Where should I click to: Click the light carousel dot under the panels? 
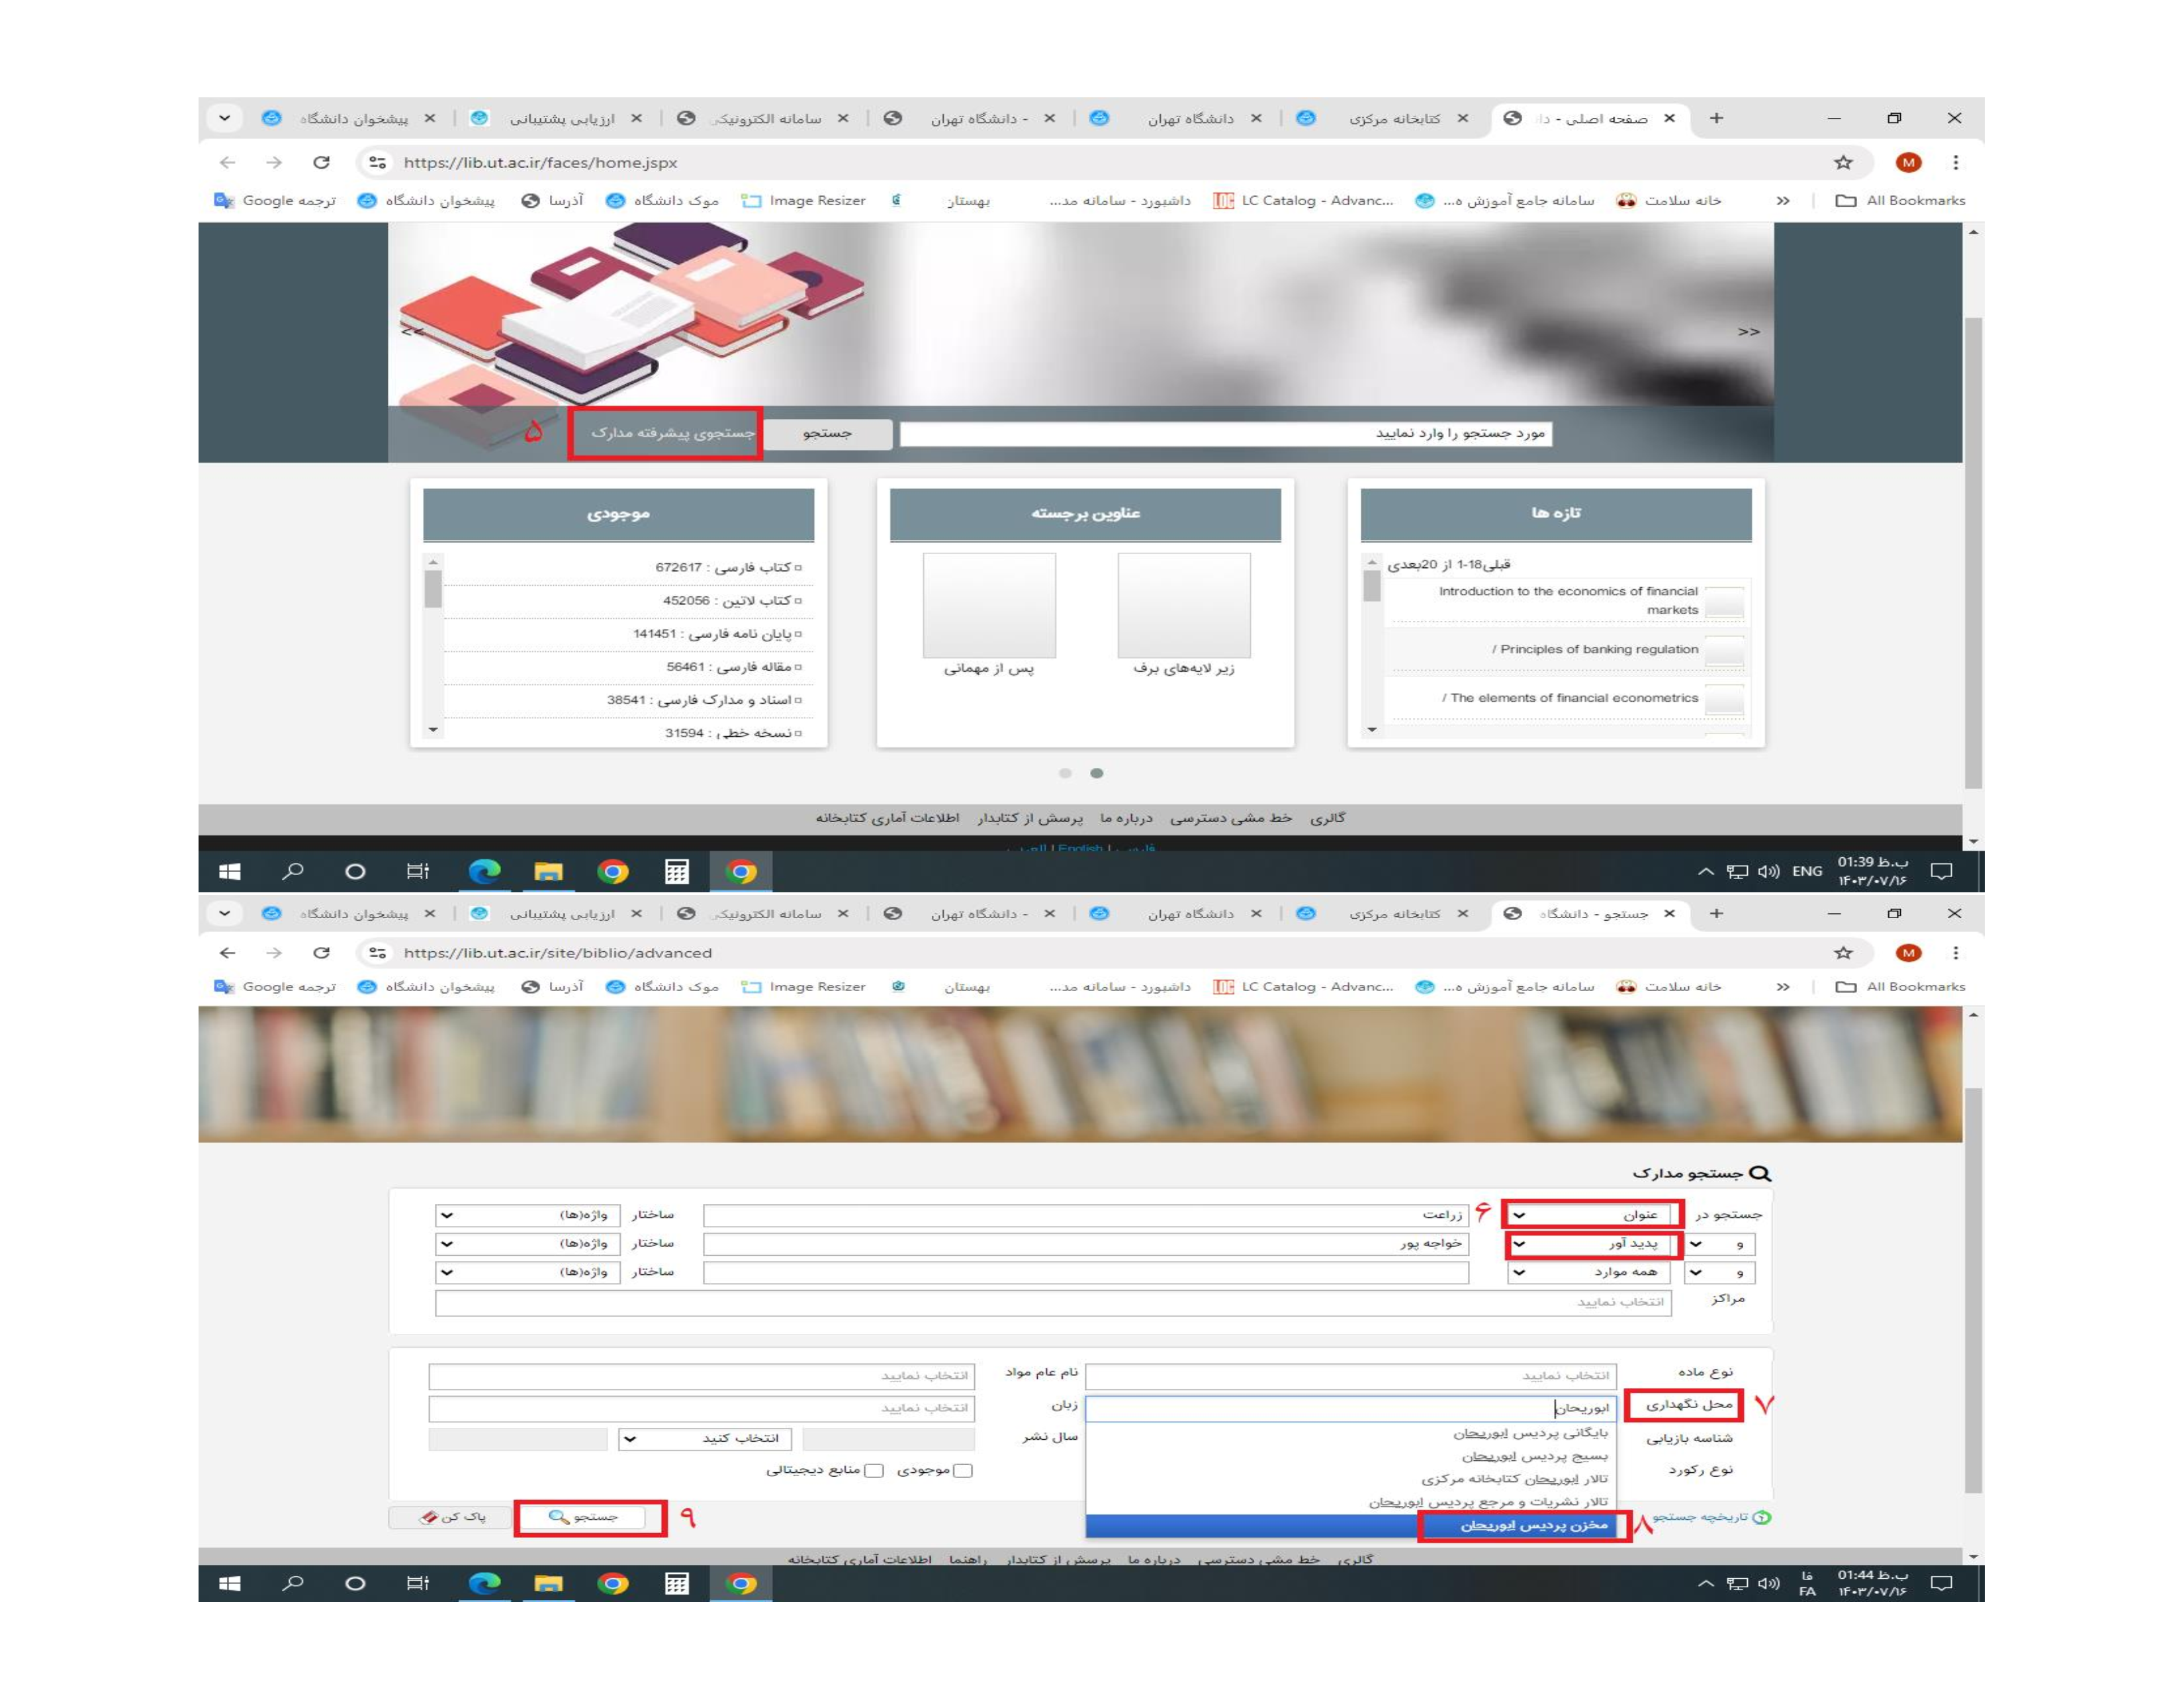coord(1065,773)
